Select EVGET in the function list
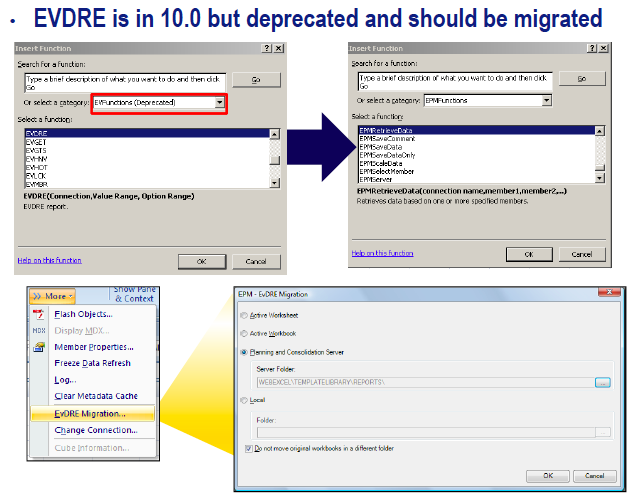This screenshot has height=503, width=637. point(147,142)
